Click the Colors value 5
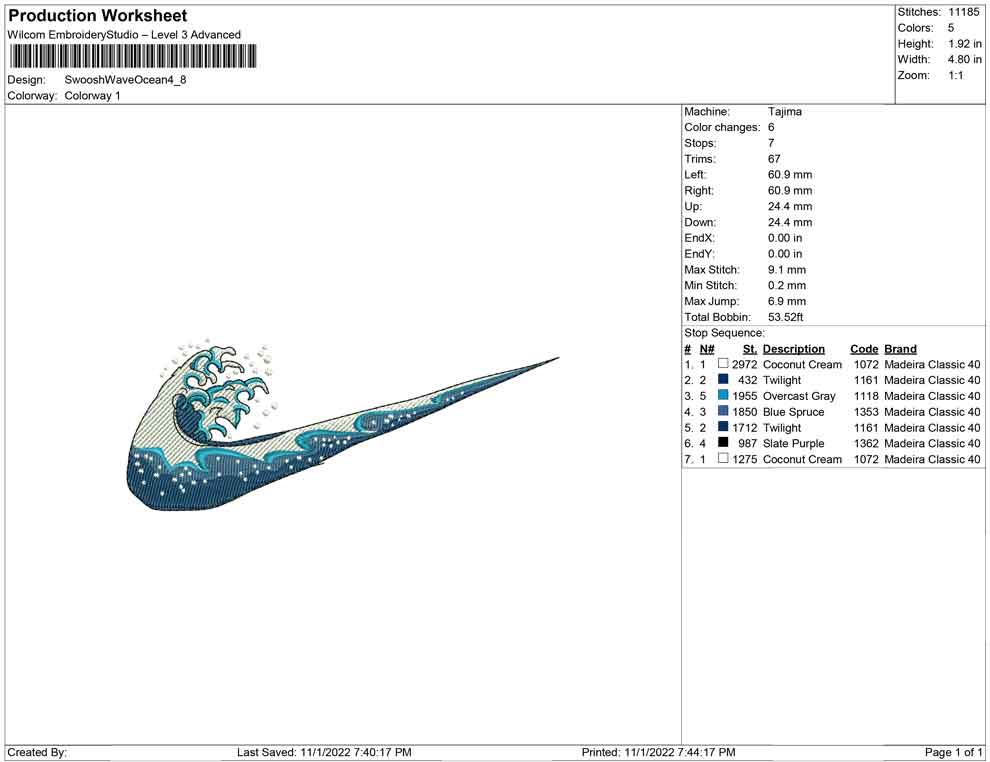The height and width of the screenshot is (762, 990). point(951,28)
